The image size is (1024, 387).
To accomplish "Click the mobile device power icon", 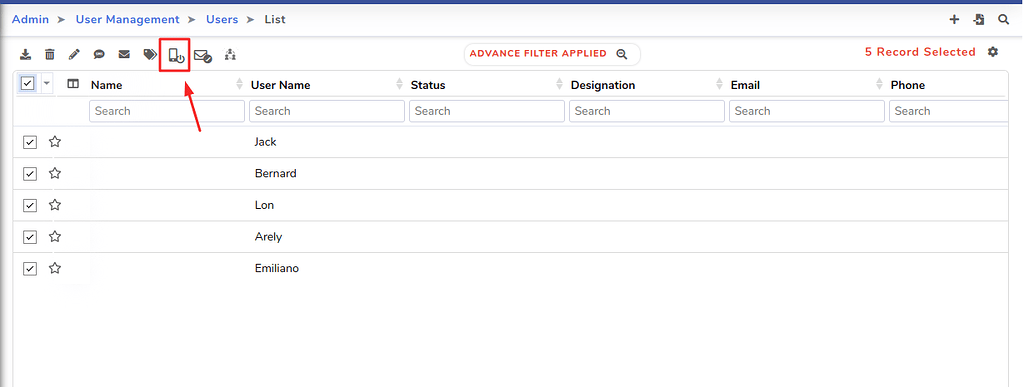I will pyautogui.click(x=176, y=56).
